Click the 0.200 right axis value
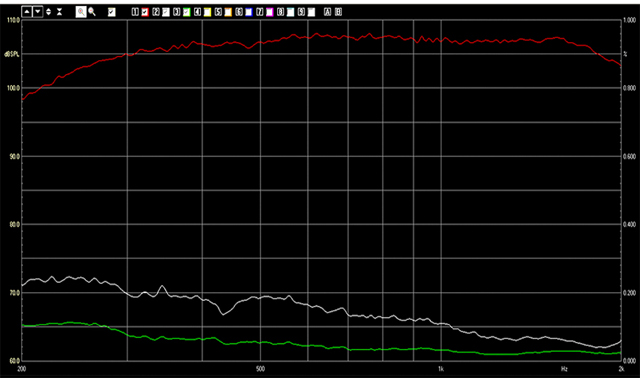The height and width of the screenshot is (378, 640). point(629,293)
